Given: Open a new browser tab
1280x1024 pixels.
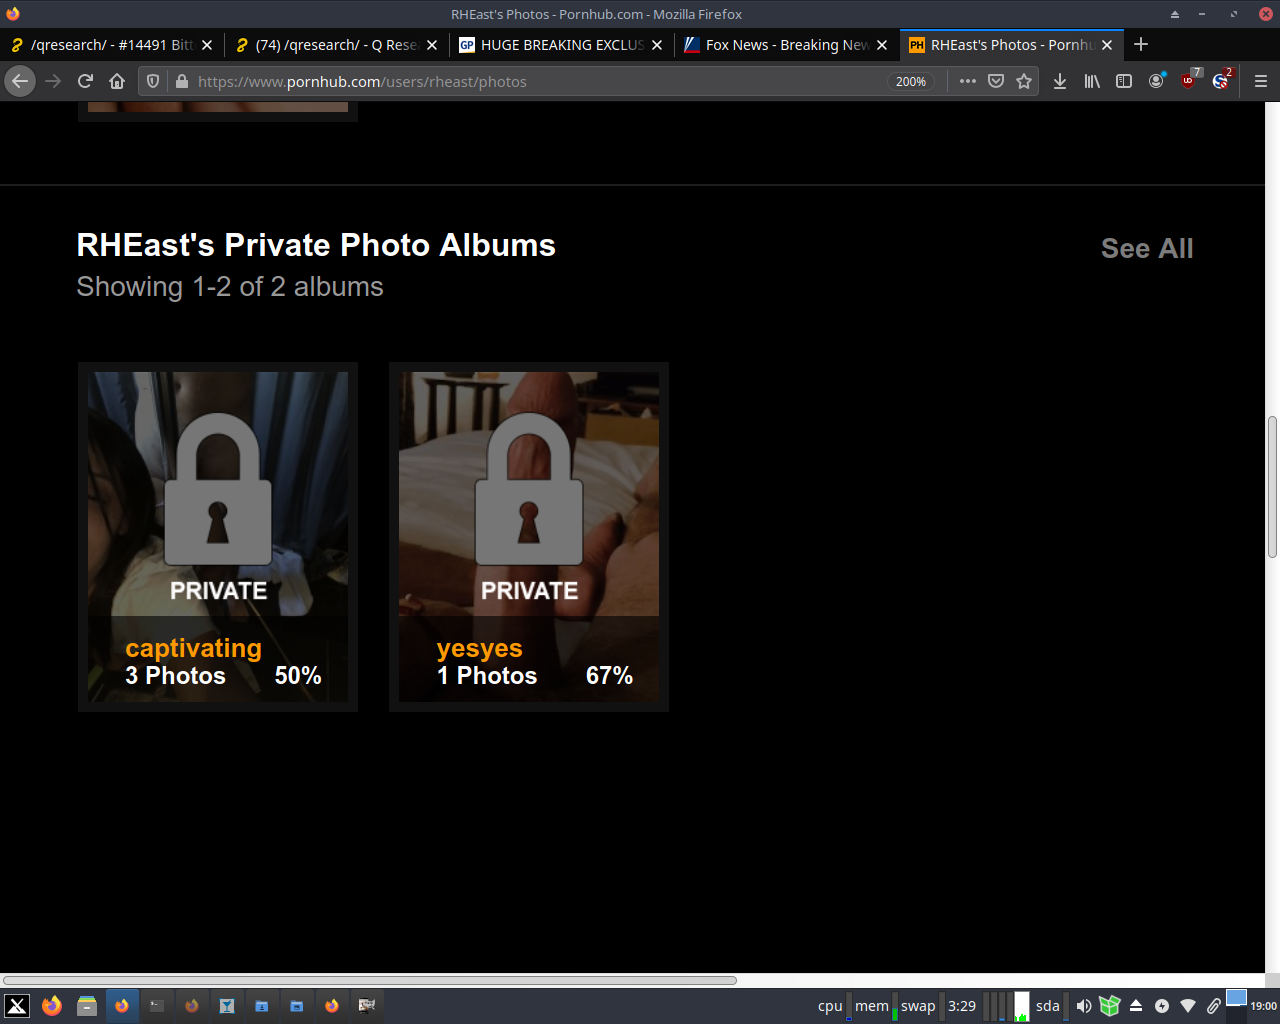Looking at the screenshot, I should click(x=1141, y=44).
